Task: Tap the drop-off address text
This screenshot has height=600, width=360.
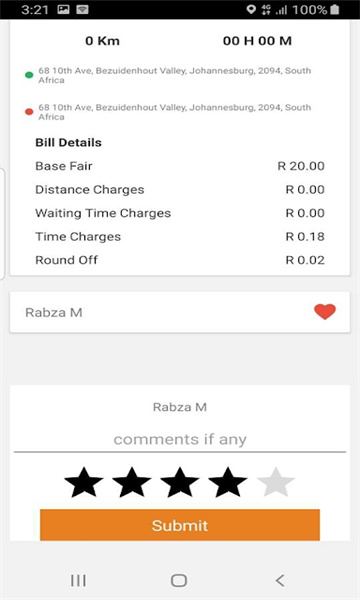Action: pyautogui.click(x=174, y=112)
